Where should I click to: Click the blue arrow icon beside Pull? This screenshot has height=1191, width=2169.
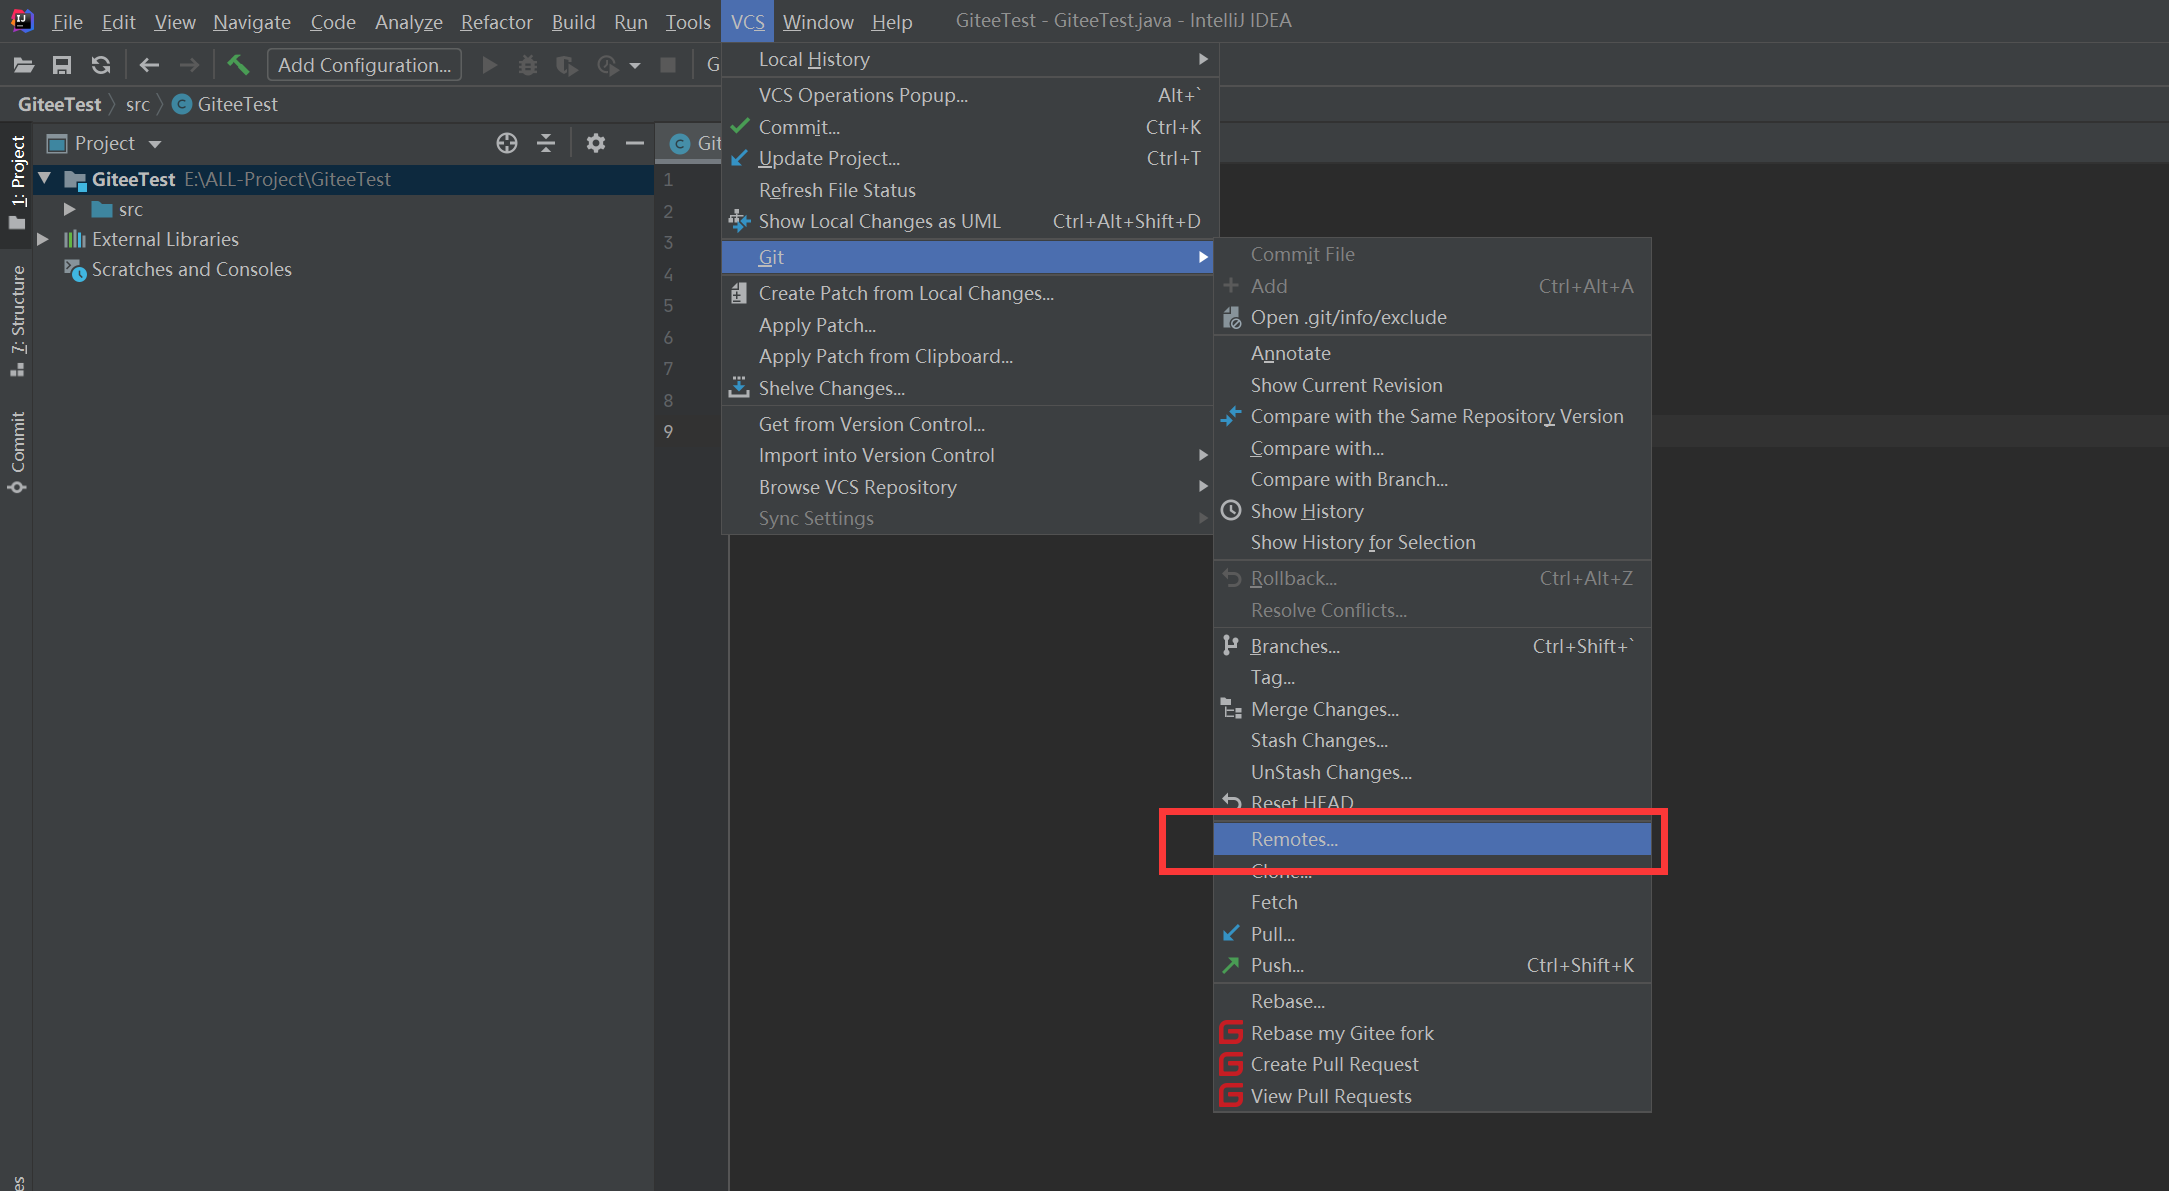pos(1231,934)
